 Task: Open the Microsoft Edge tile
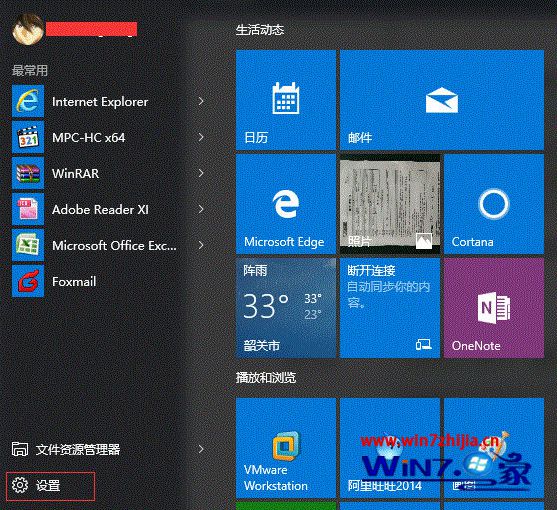click(286, 204)
